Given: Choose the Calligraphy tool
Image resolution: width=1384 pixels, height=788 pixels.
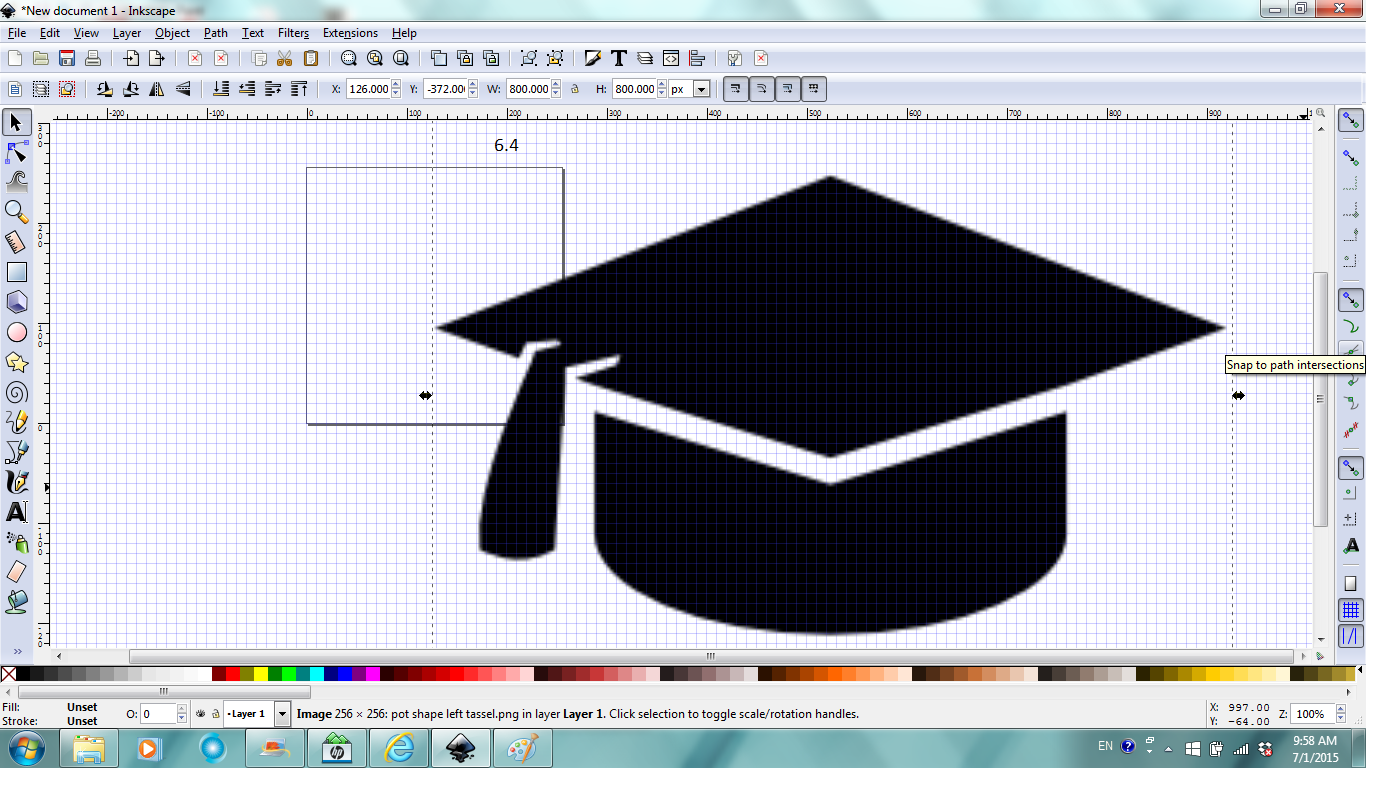Looking at the screenshot, I should pos(16,482).
